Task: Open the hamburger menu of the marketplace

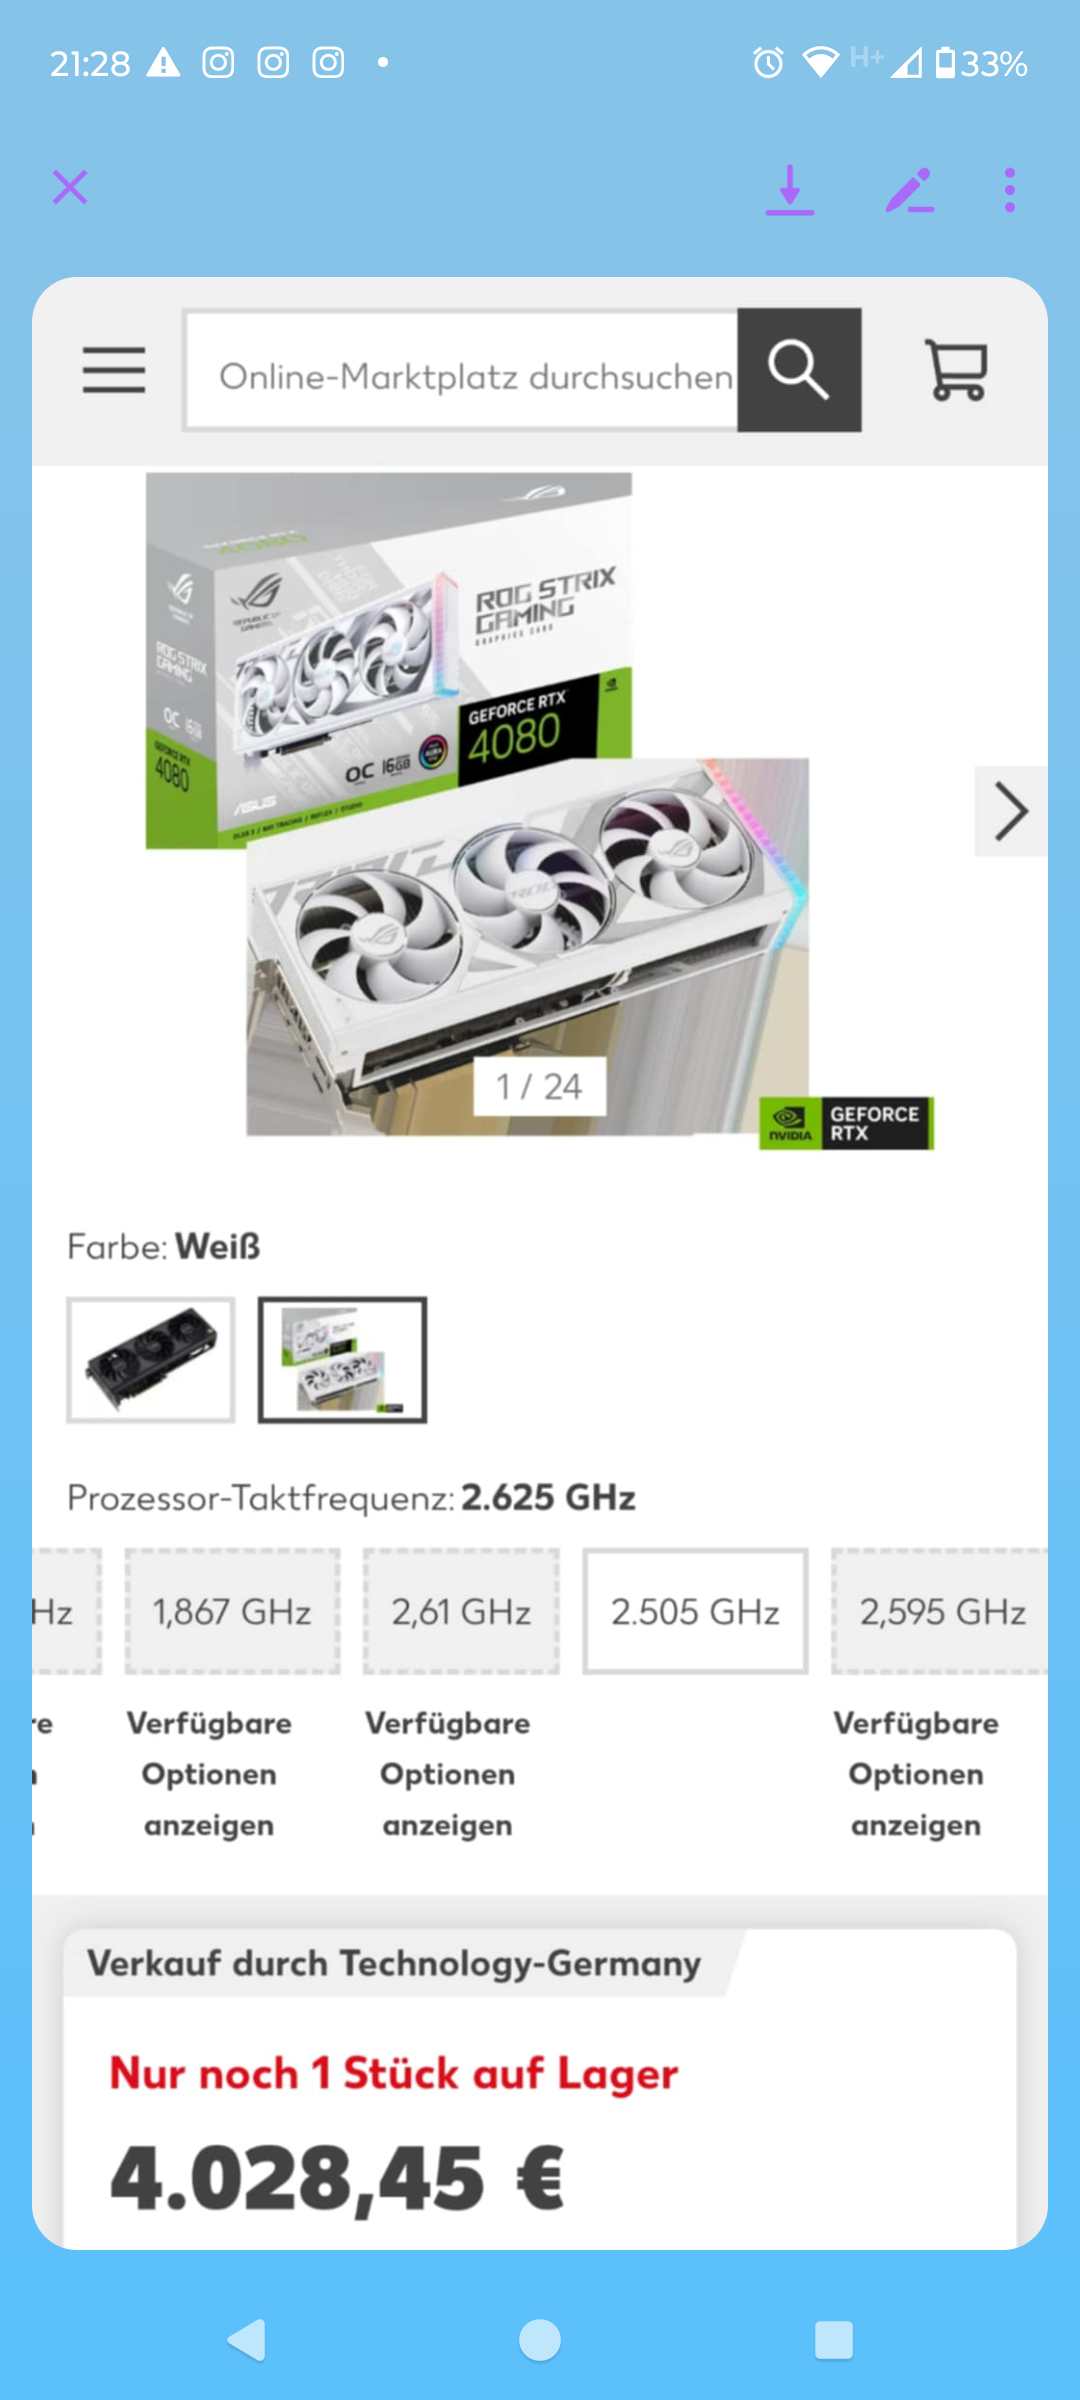Action: click(114, 370)
